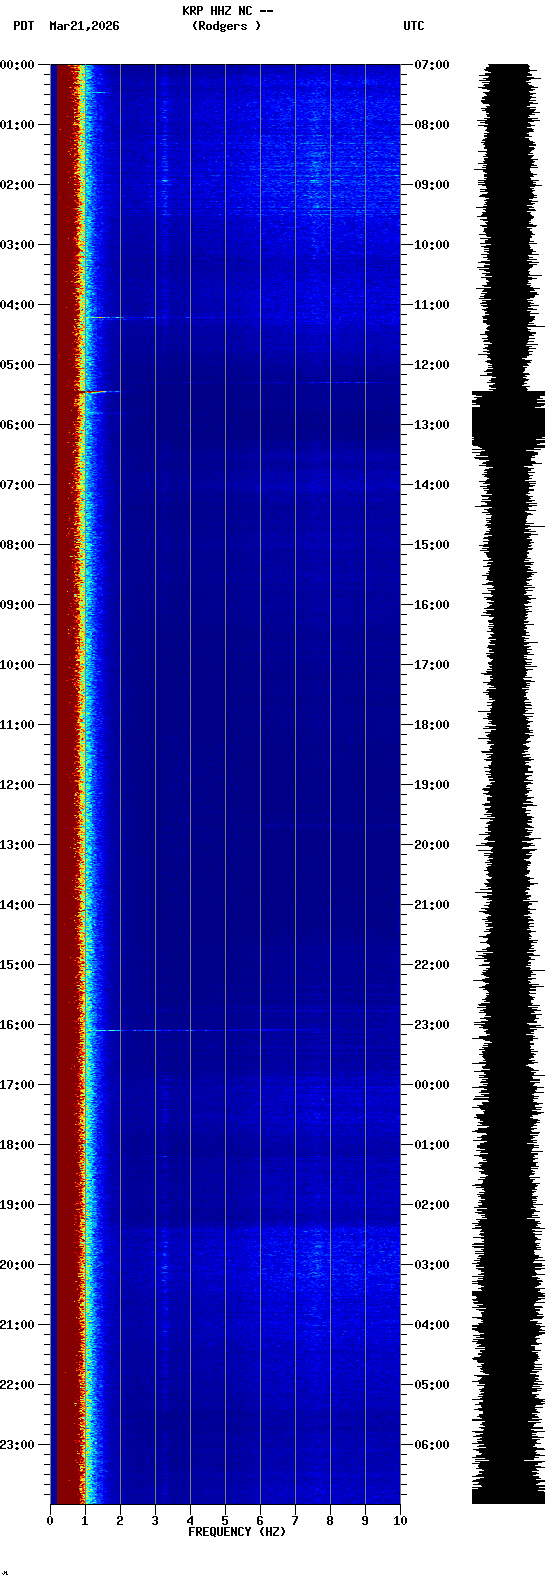Image resolution: width=552 pixels, height=1584 pixels.
Task: Click the UTC "21:00" time label
Action: (432, 905)
